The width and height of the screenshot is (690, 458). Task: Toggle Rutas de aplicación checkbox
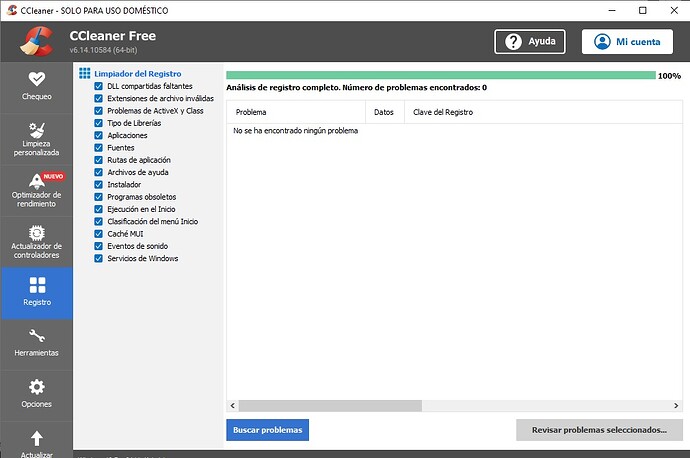point(99,160)
